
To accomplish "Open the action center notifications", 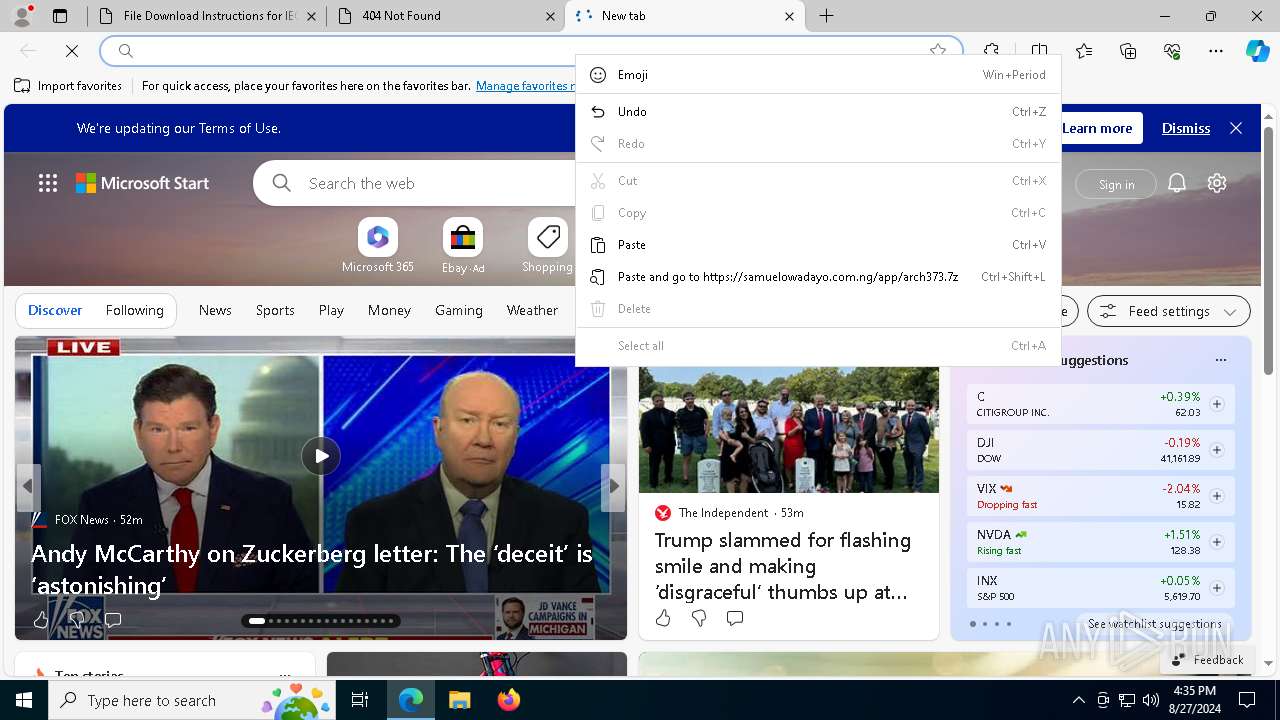I will click(x=1247, y=701).
